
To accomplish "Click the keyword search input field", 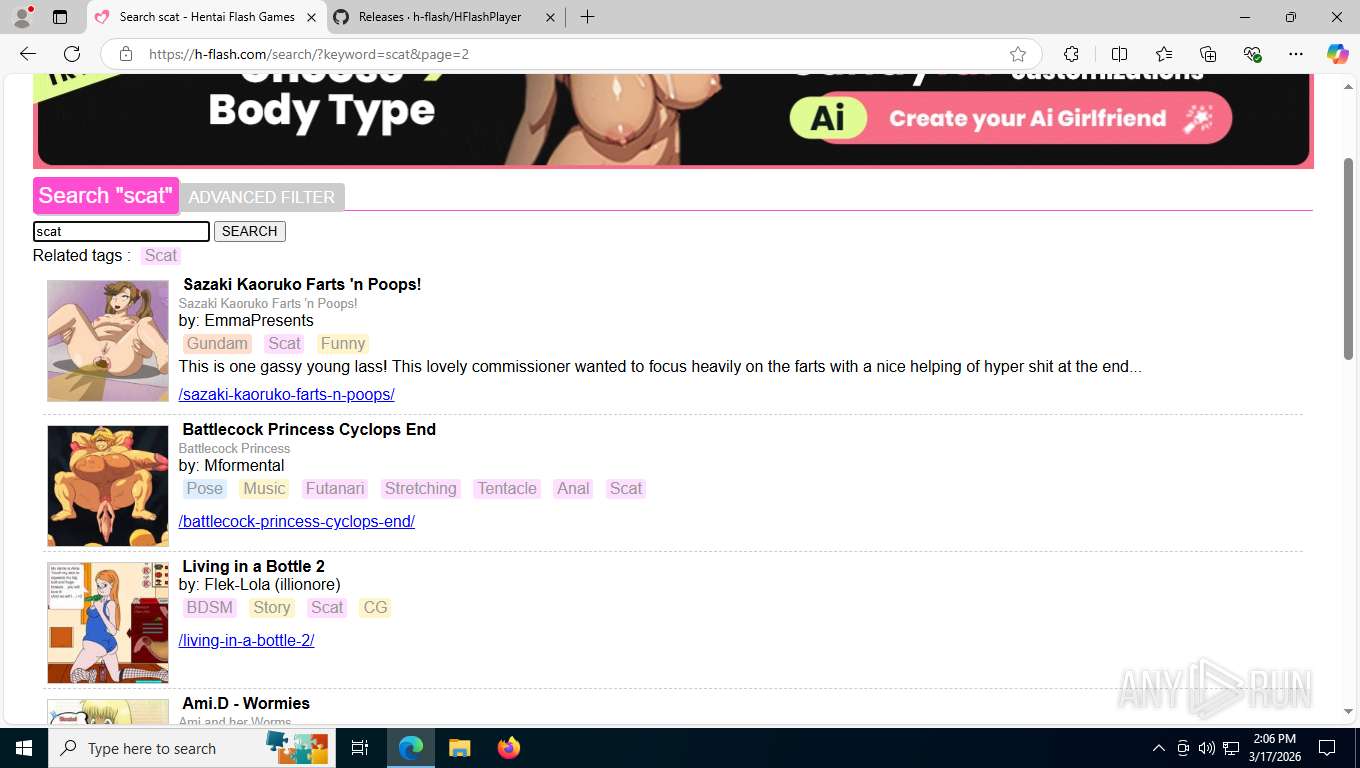I will click(x=121, y=231).
